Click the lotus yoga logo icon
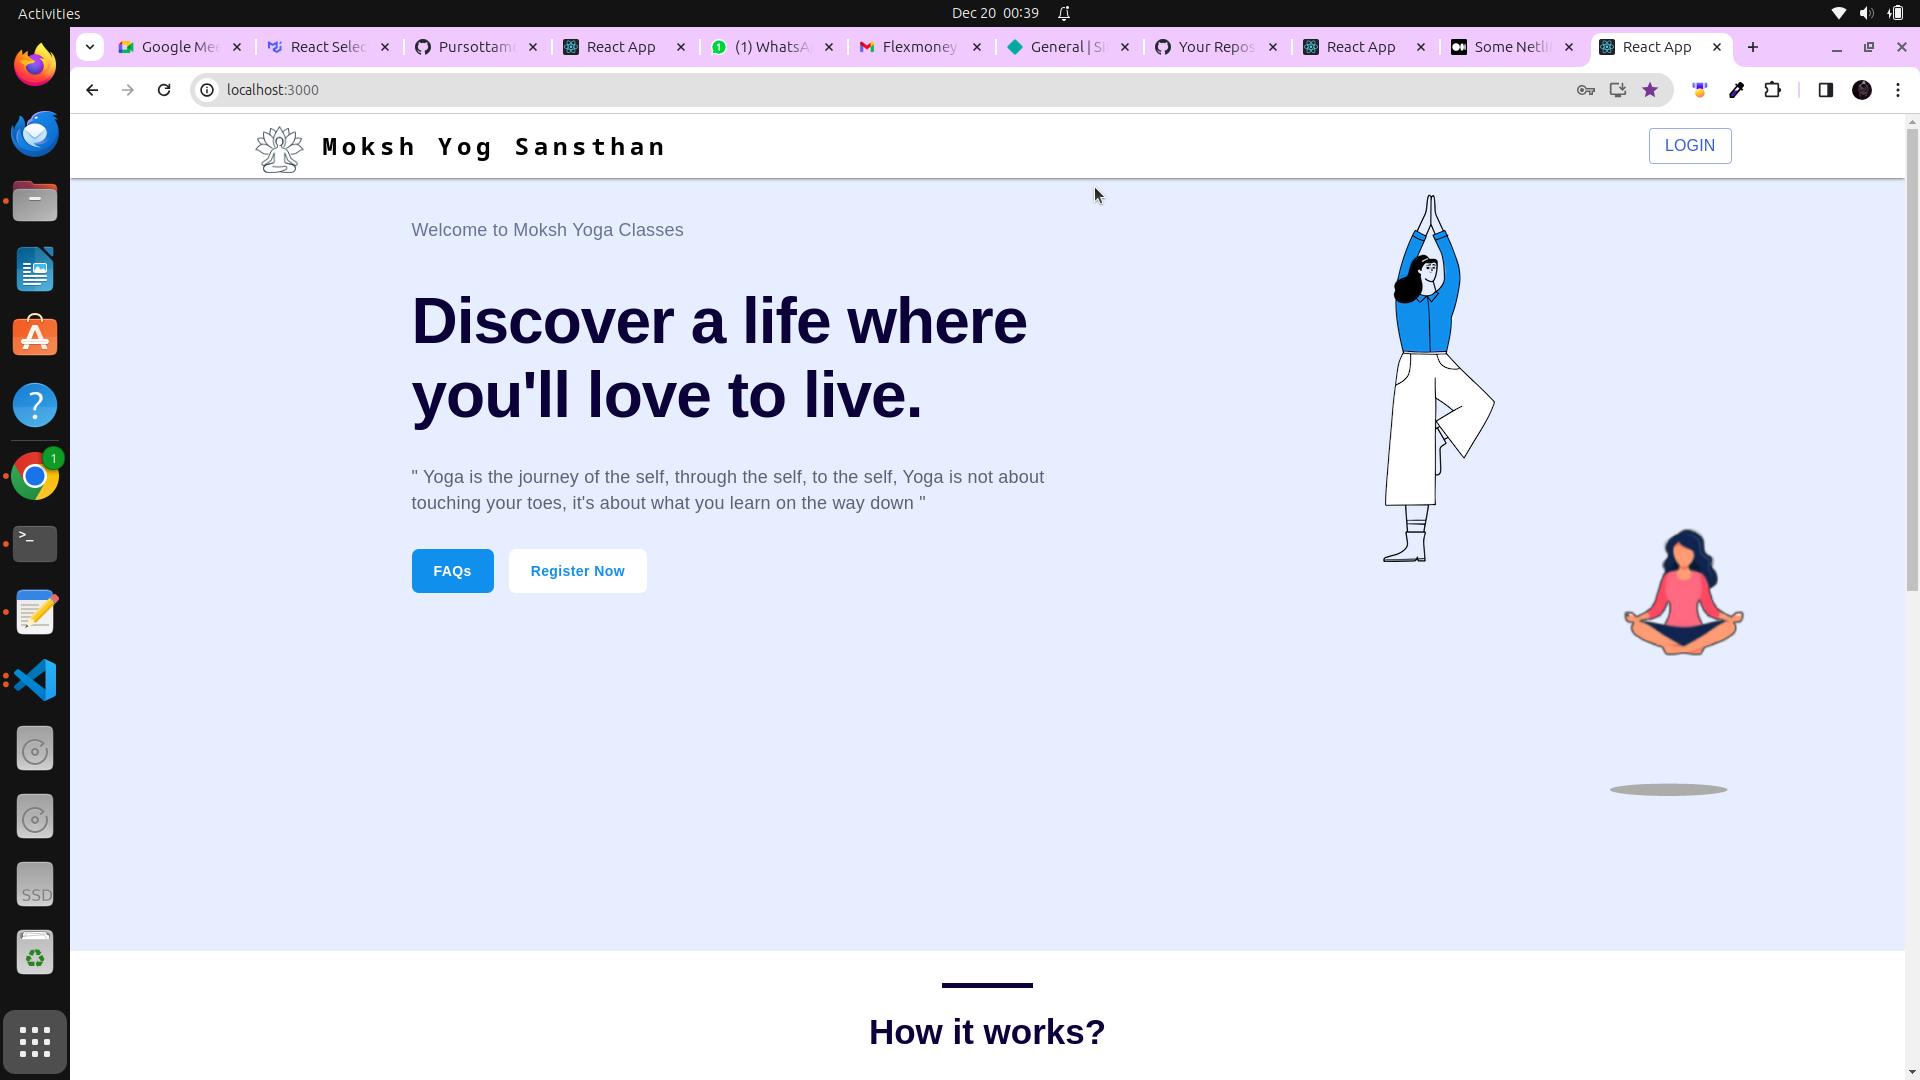The height and width of the screenshot is (1080, 1920). pyautogui.click(x=279, y=149)
